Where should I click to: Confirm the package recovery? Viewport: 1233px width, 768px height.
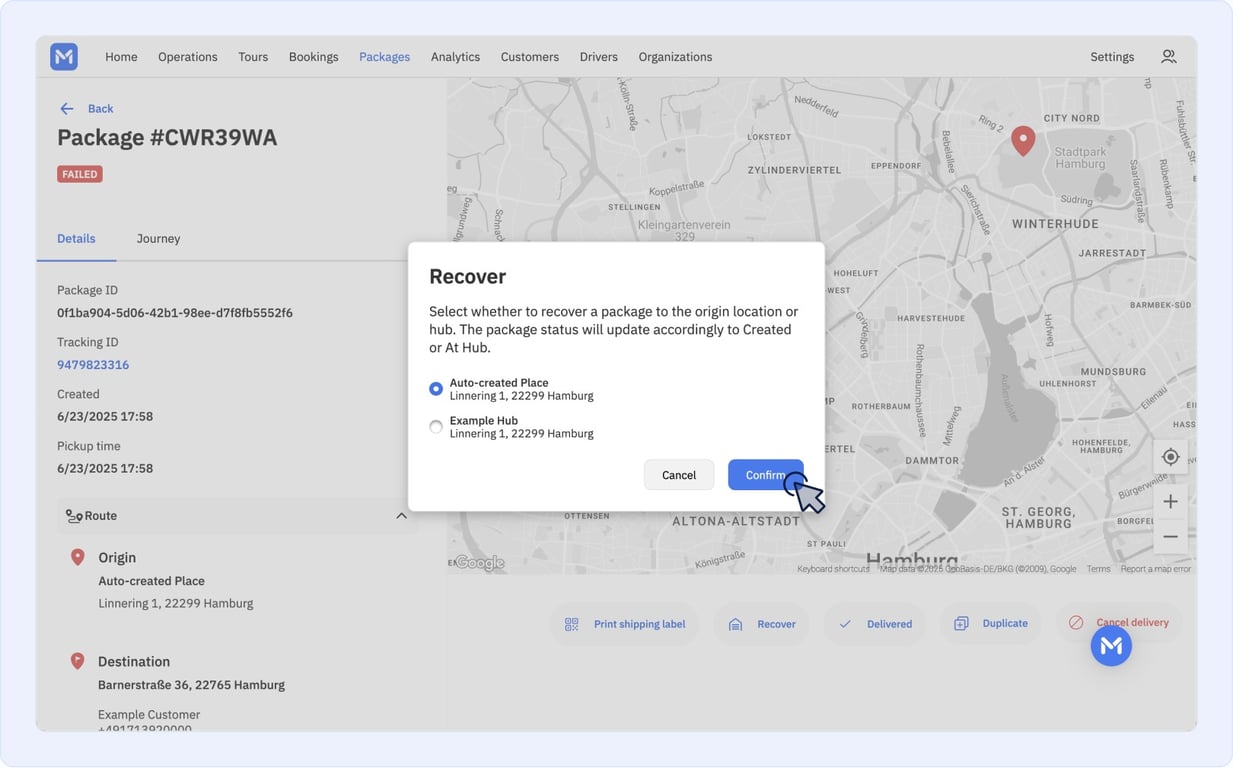click(x=766, y=475)
